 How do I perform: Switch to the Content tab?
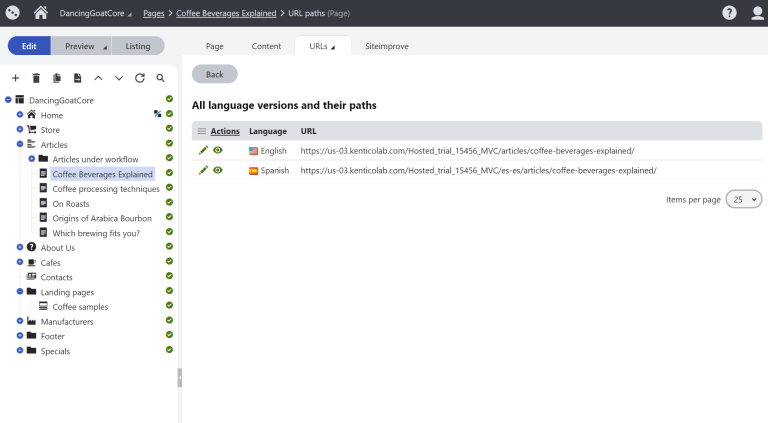(x=266, y=46)
